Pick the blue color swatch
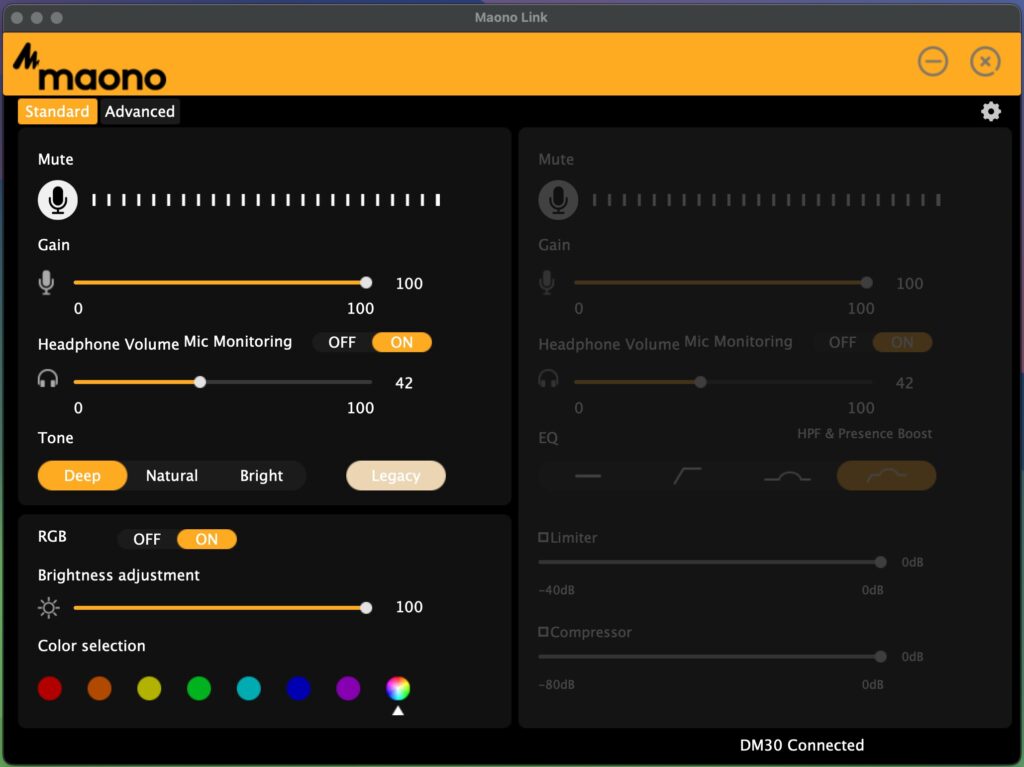The image size is (1024, 767). 298,688
